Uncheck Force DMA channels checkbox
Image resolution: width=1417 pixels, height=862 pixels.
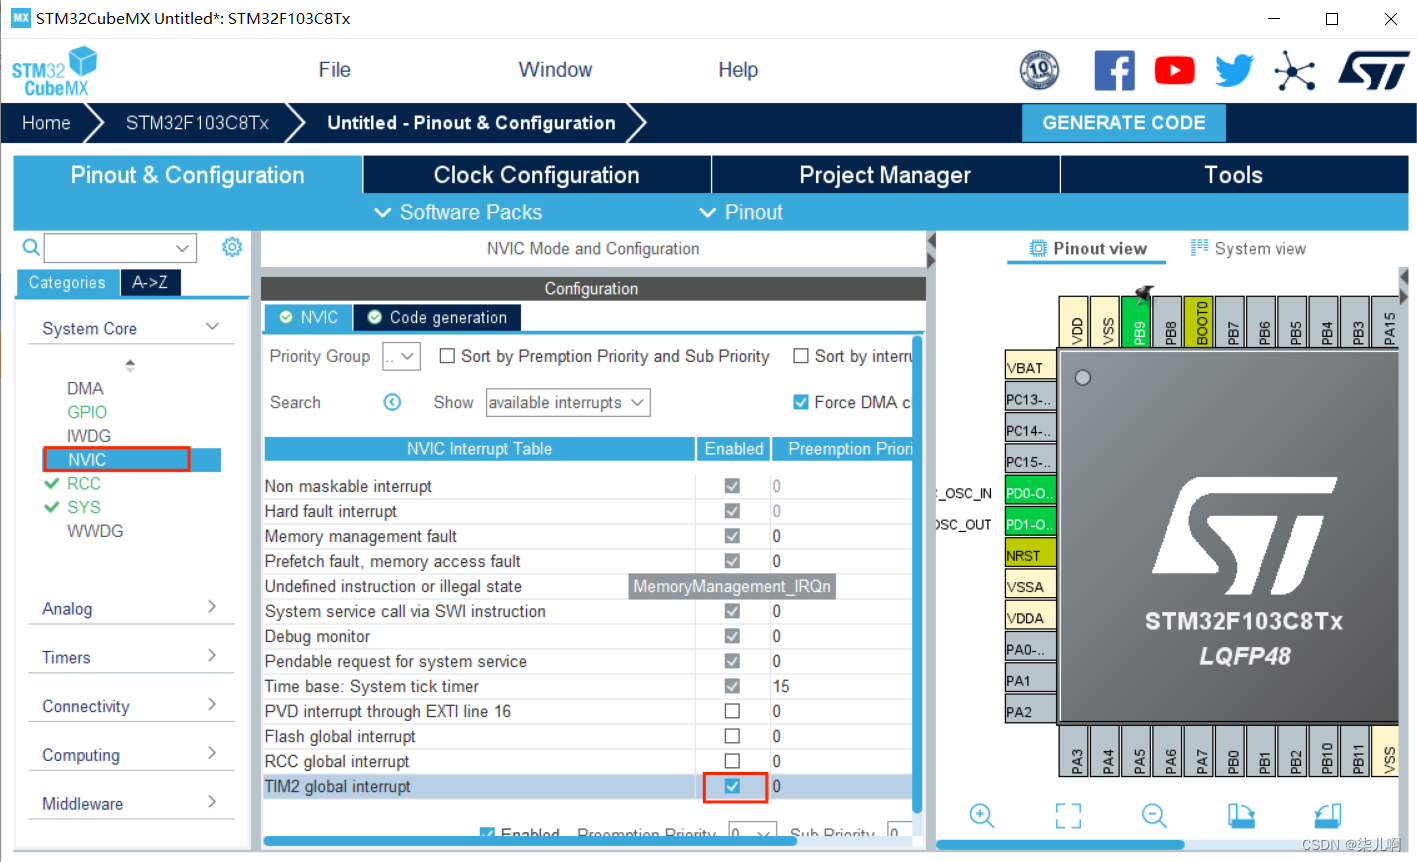800,402
